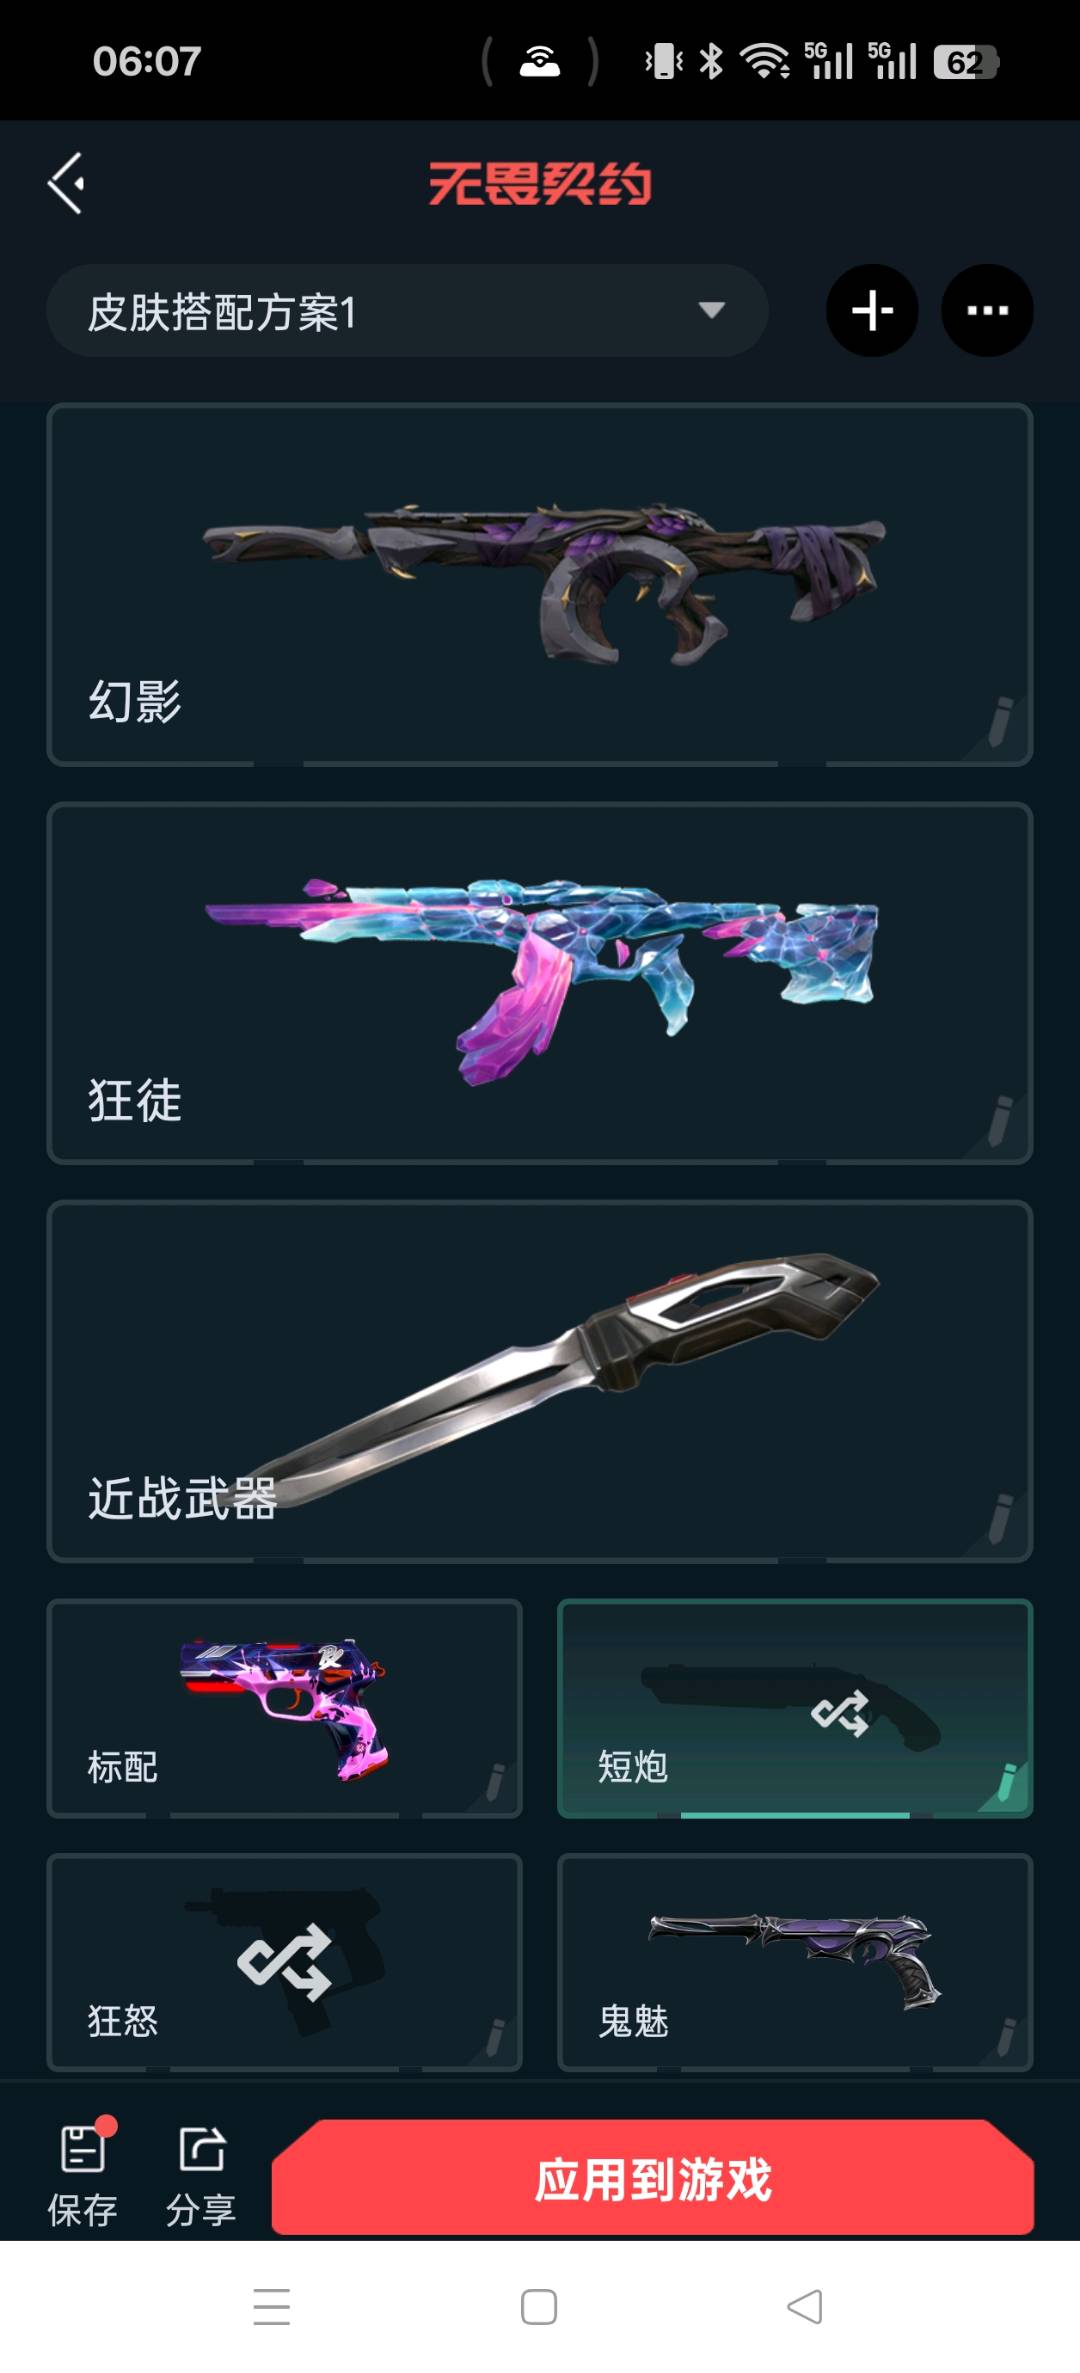Click the dropdown arrow beside 皮肤搭配方案1
Screen dimensions: 1080x2373
click(x=711, y=310)
